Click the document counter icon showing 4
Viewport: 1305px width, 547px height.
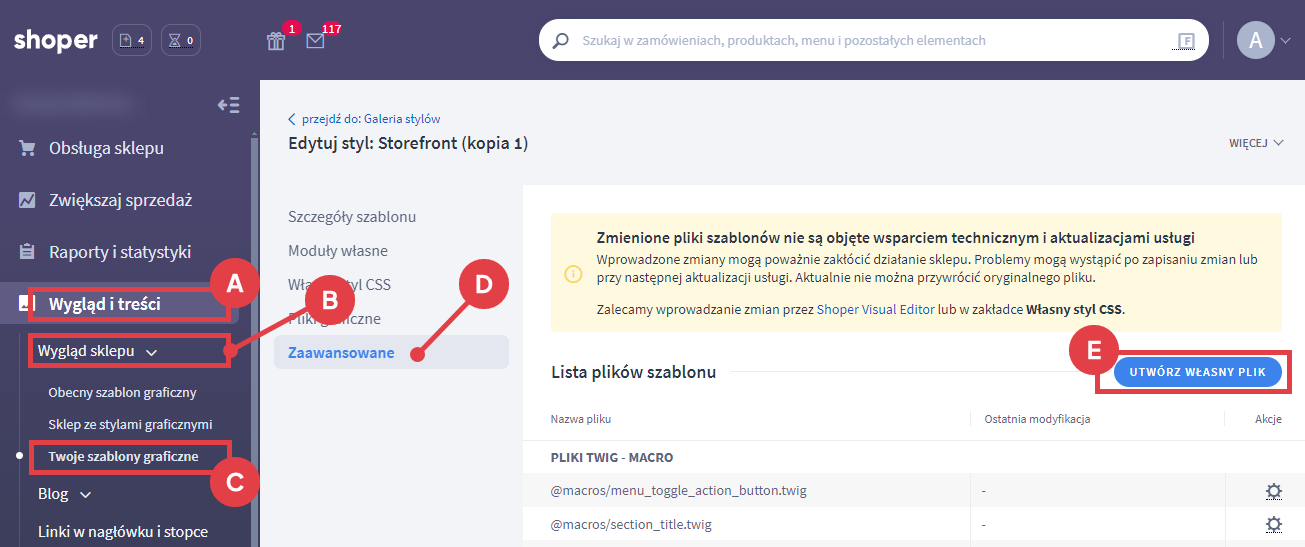pyautogui.click(x=132, y=41)
